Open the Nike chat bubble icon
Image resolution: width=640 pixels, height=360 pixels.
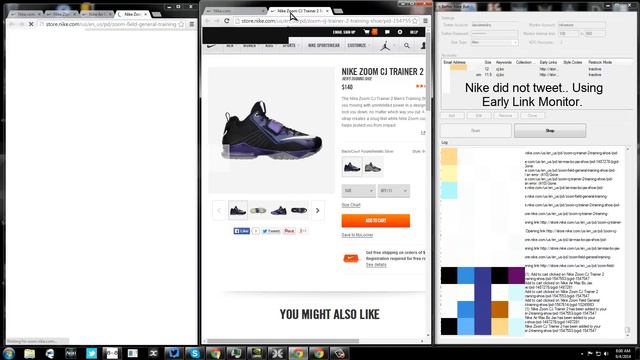(387, 32)
